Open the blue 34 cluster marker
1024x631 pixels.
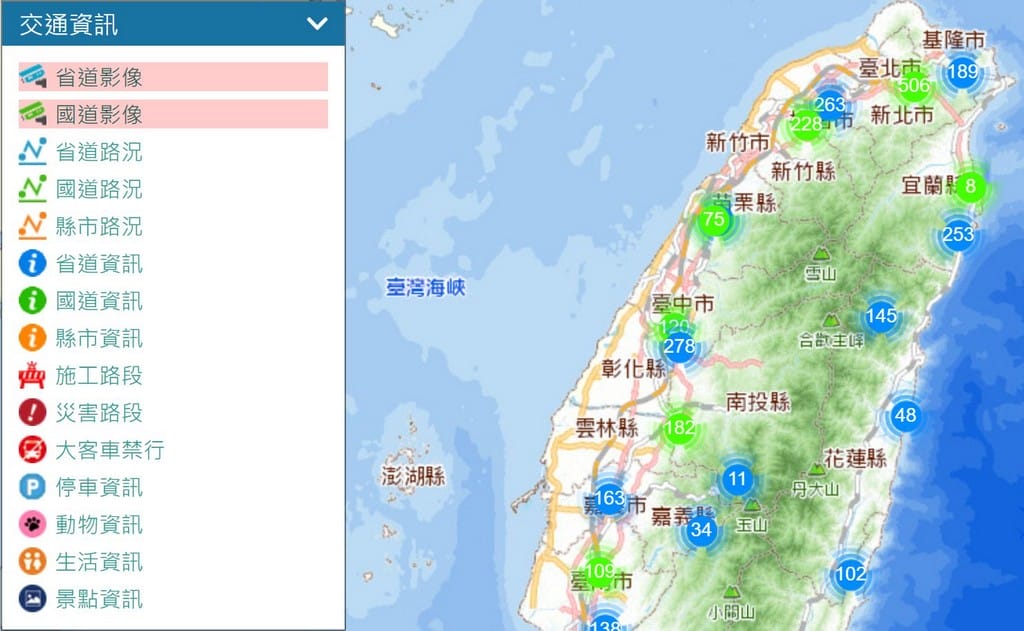coord(701,530)
